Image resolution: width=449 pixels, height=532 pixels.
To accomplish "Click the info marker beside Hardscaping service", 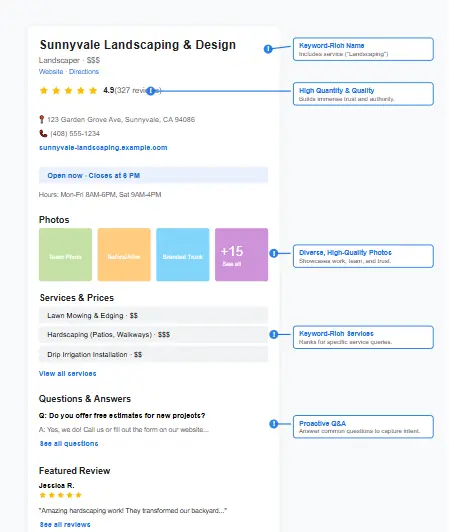I will 274,335.
